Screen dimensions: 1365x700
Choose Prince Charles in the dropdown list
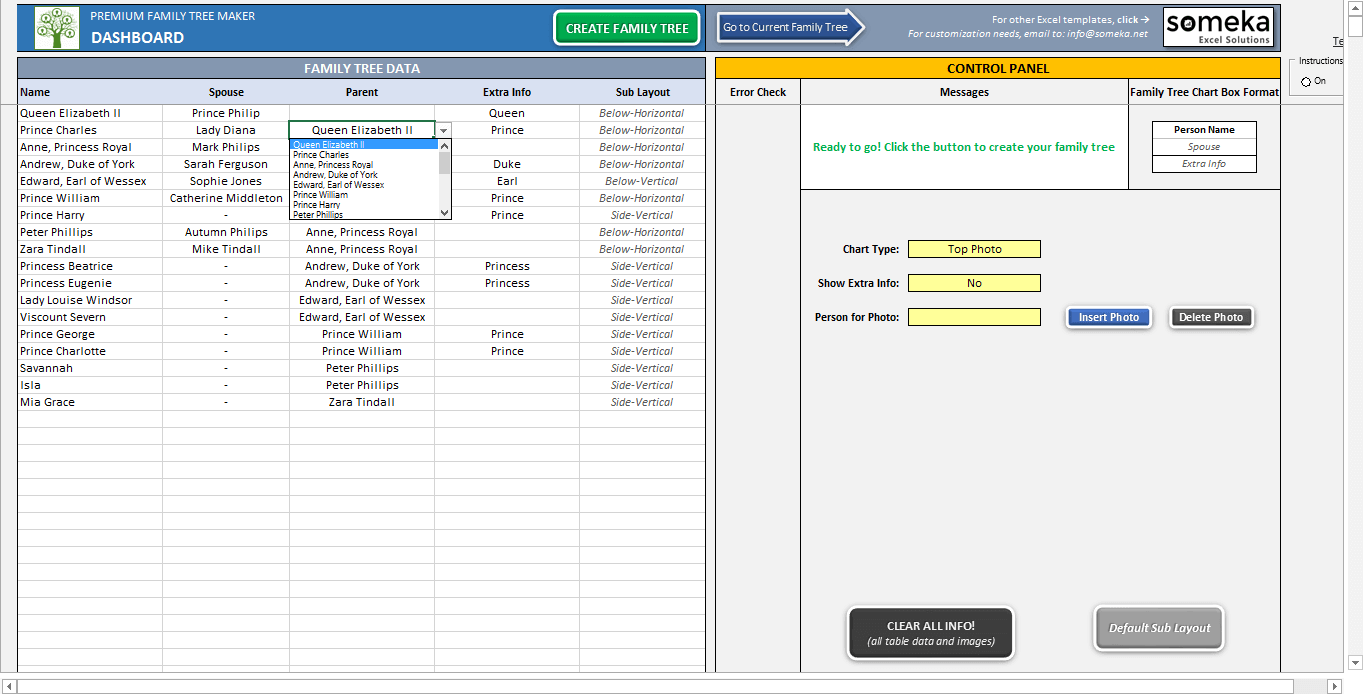[364, 155]
